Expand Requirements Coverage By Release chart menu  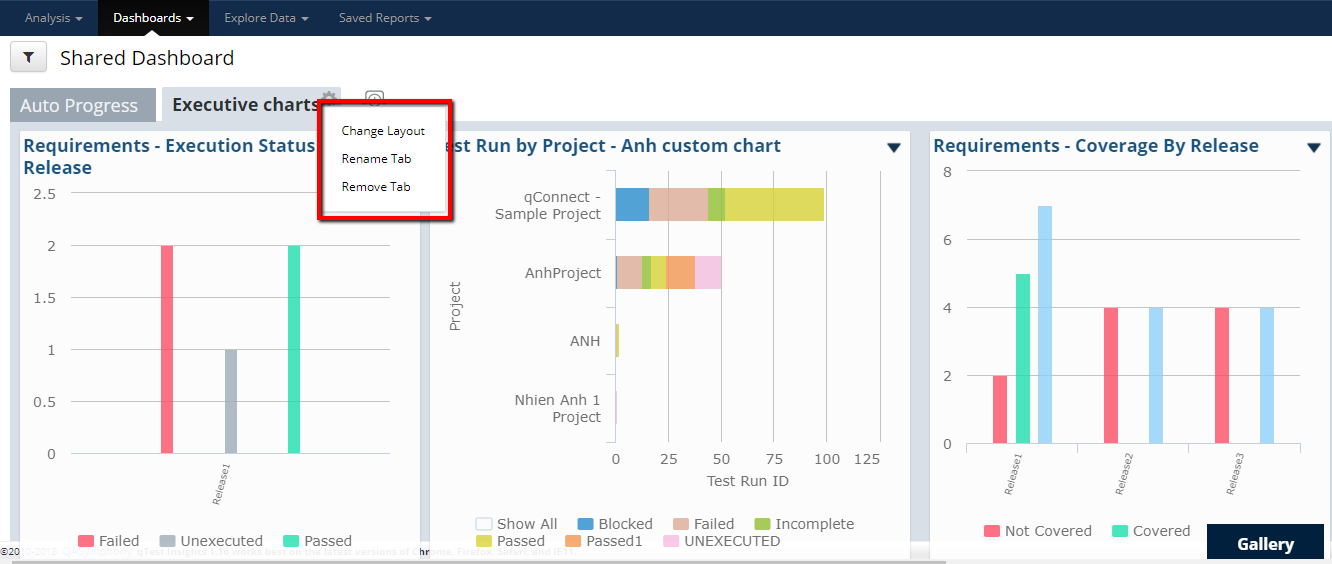pos(1314,148)
